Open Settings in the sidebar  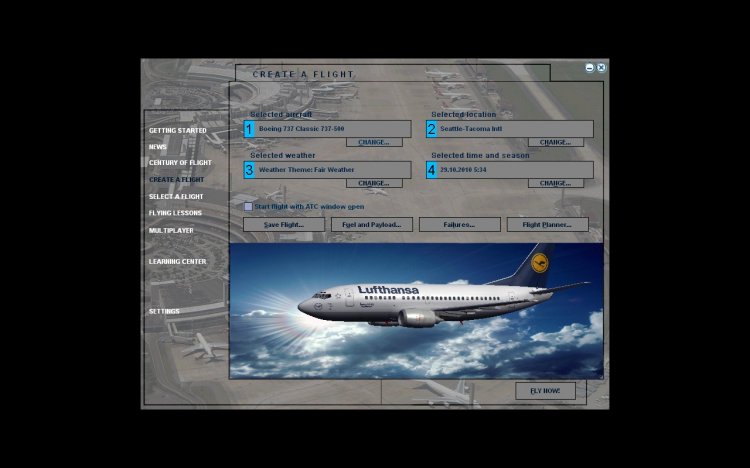(164, 311)
